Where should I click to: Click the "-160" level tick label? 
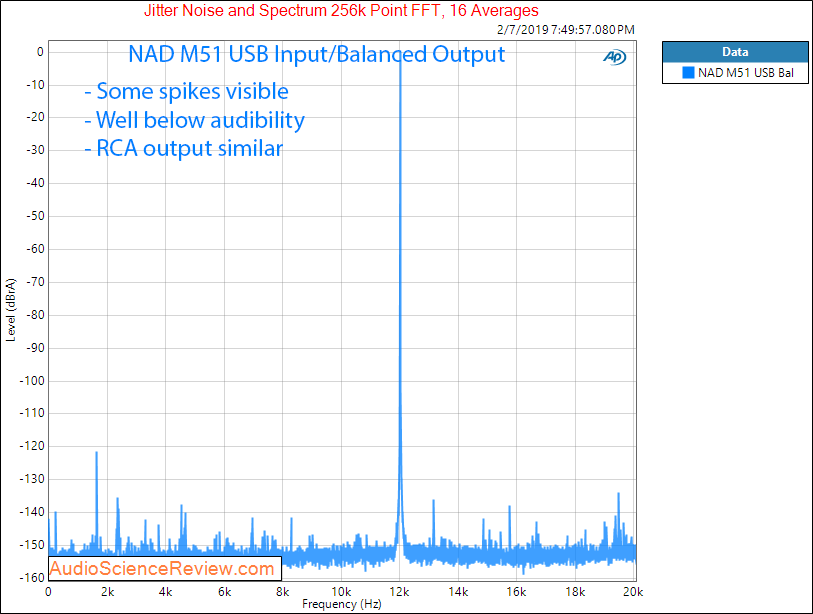pyautogui.click(x=32, y=578)
